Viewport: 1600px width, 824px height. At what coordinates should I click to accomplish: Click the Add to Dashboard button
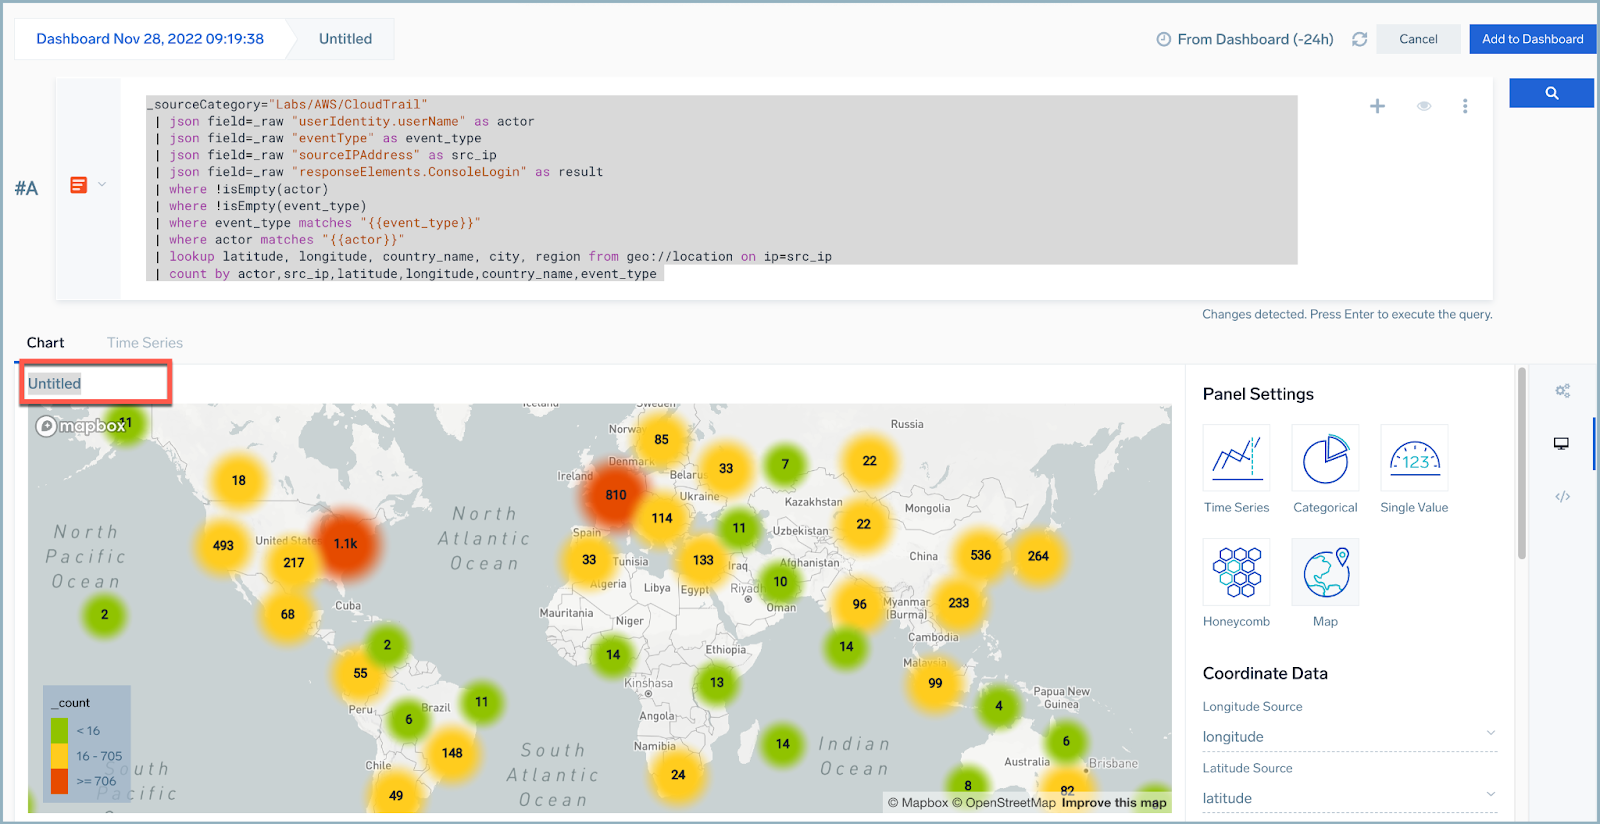1532,39
